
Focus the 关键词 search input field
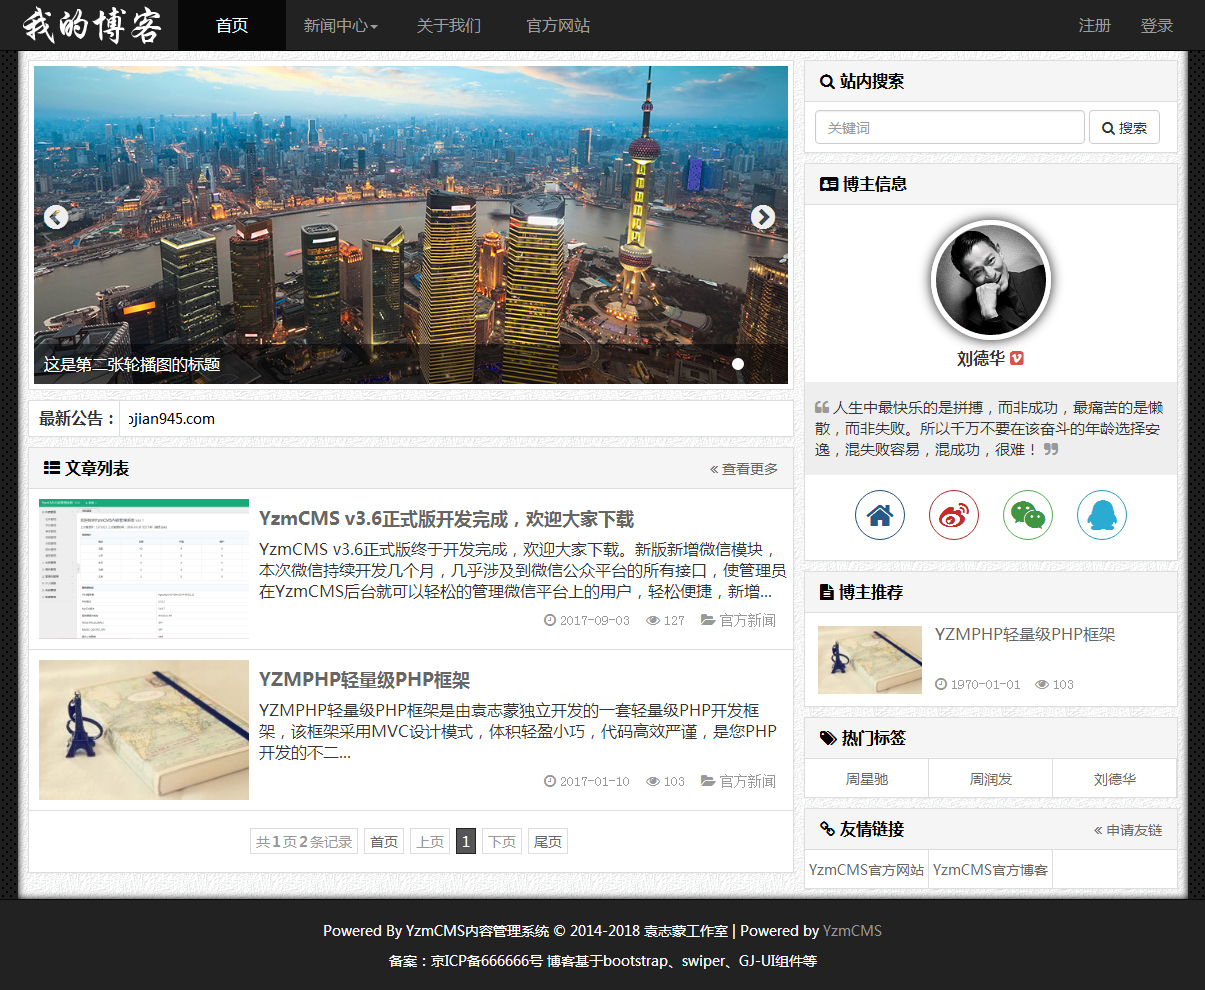tap(949, 128)
